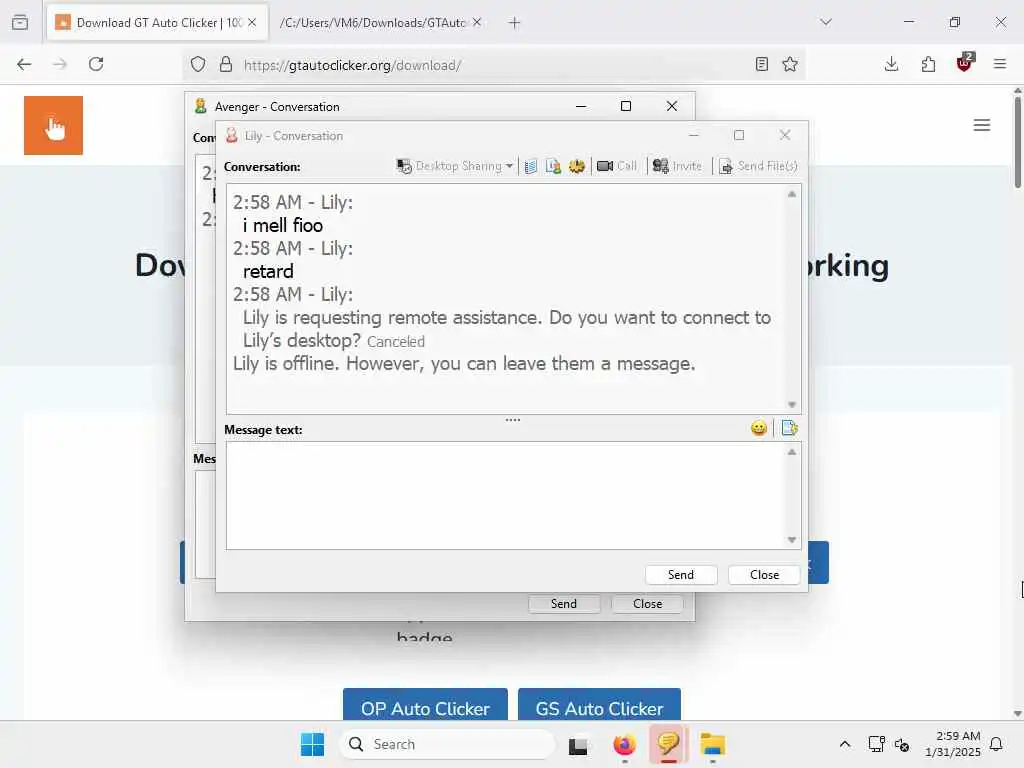1024x768 pixels.
Task: Click the messenger chat taskbar icon
Action: click(x=668, y=744)
